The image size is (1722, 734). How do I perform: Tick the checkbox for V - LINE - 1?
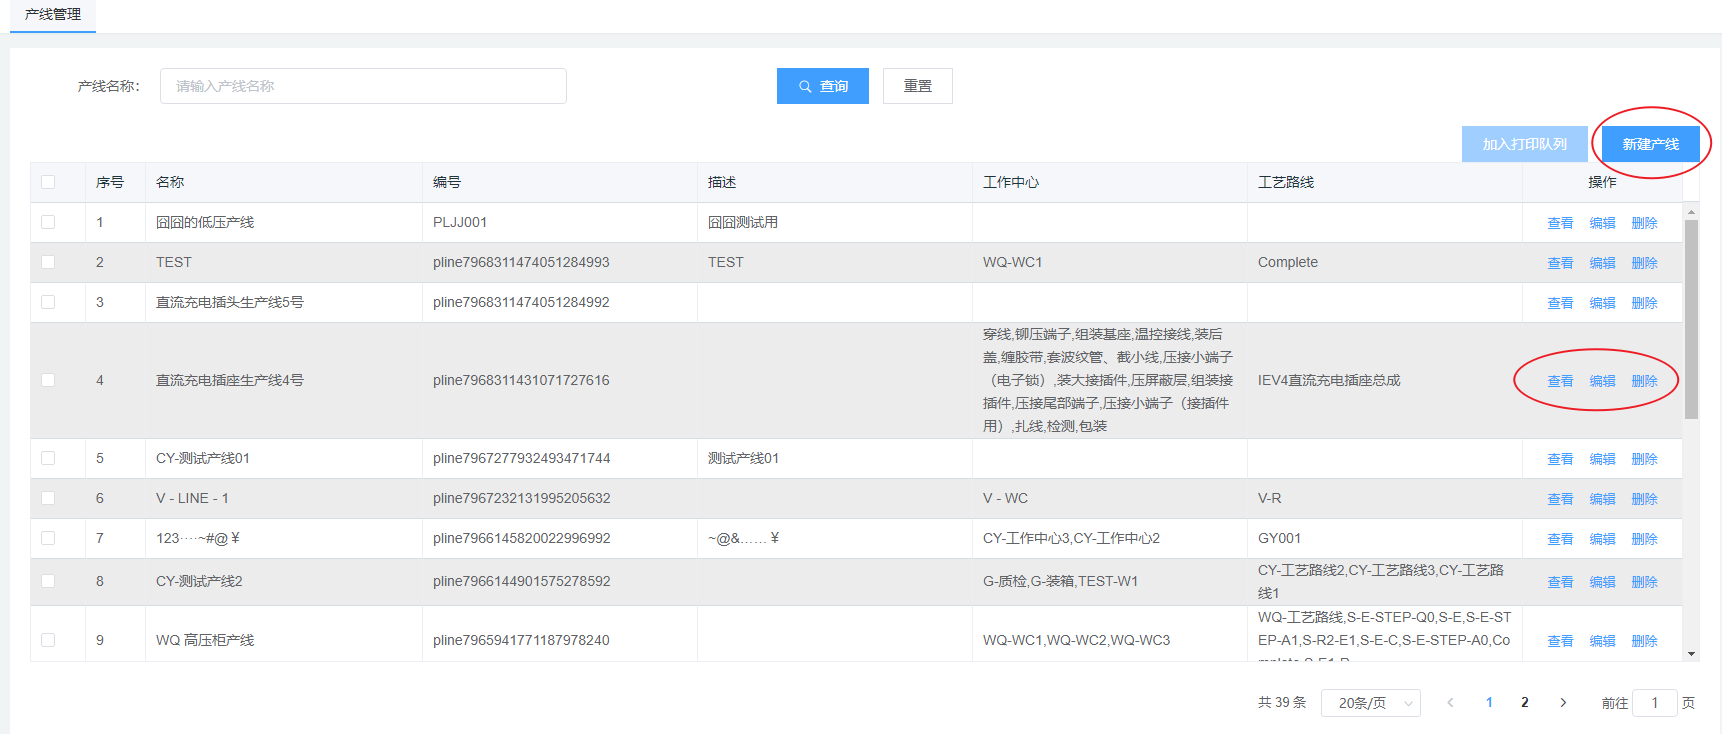(x=48, y=498)
